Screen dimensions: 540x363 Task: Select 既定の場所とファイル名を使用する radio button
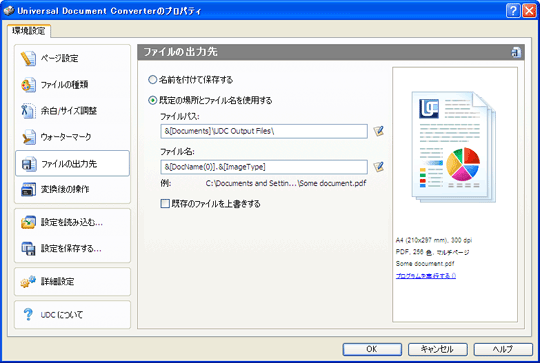[153, 101]
